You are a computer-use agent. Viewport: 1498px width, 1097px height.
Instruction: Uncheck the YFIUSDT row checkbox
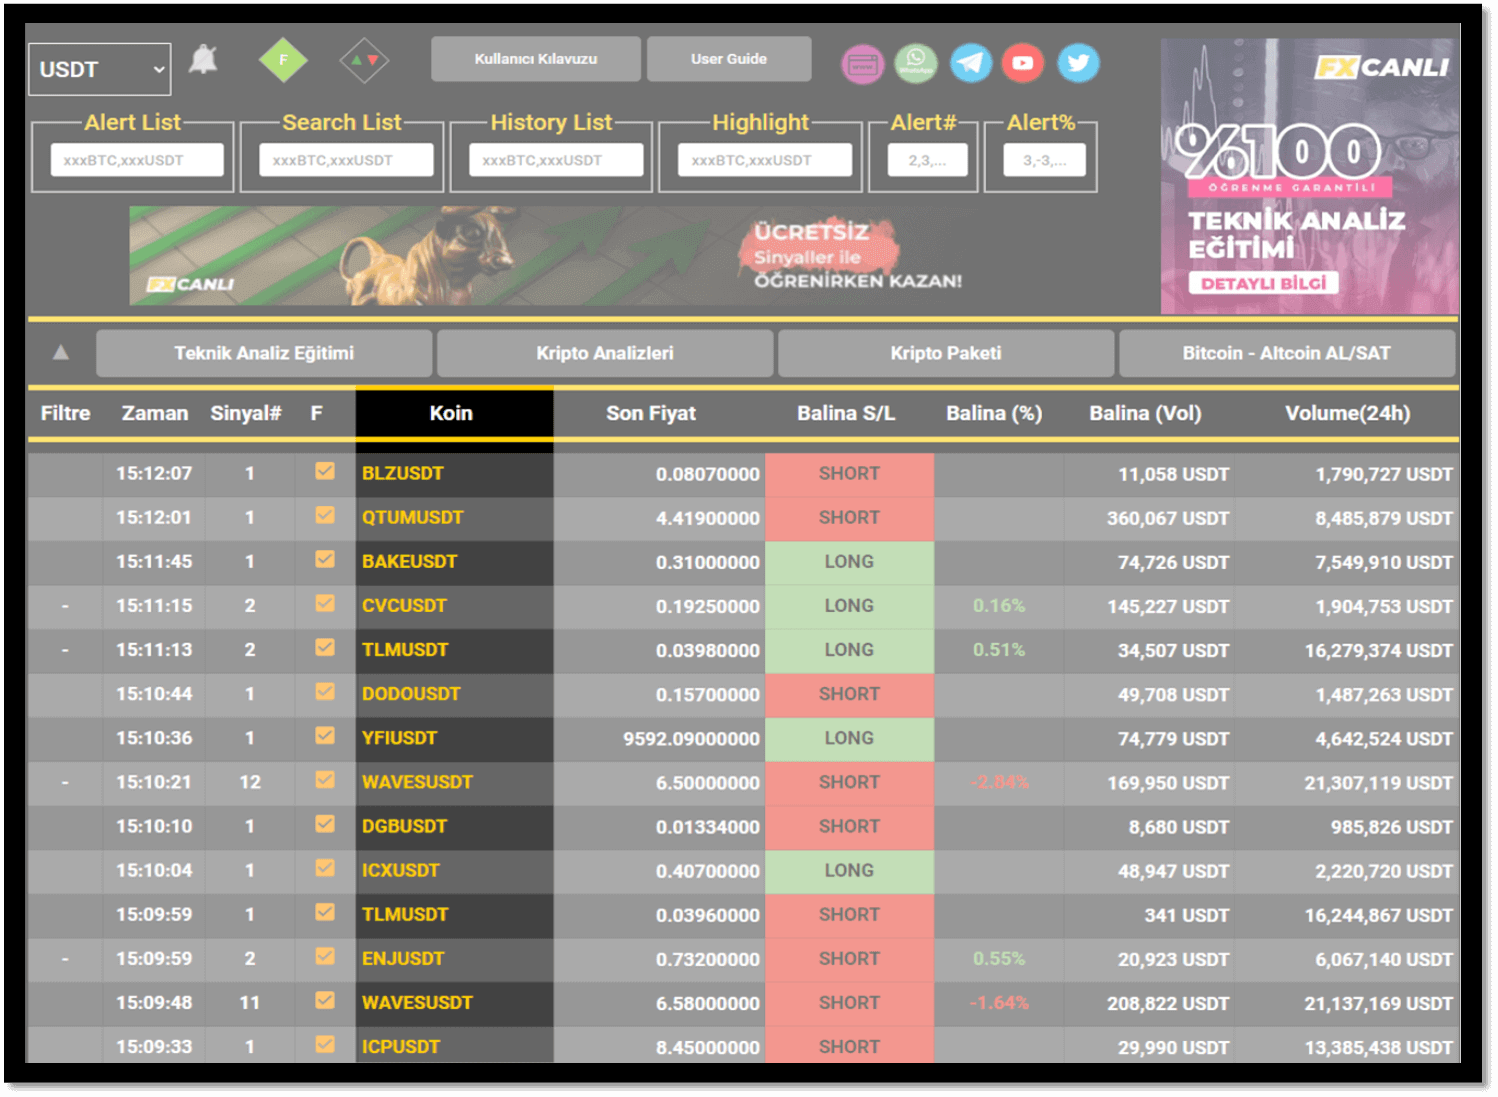tap(325, 735)
